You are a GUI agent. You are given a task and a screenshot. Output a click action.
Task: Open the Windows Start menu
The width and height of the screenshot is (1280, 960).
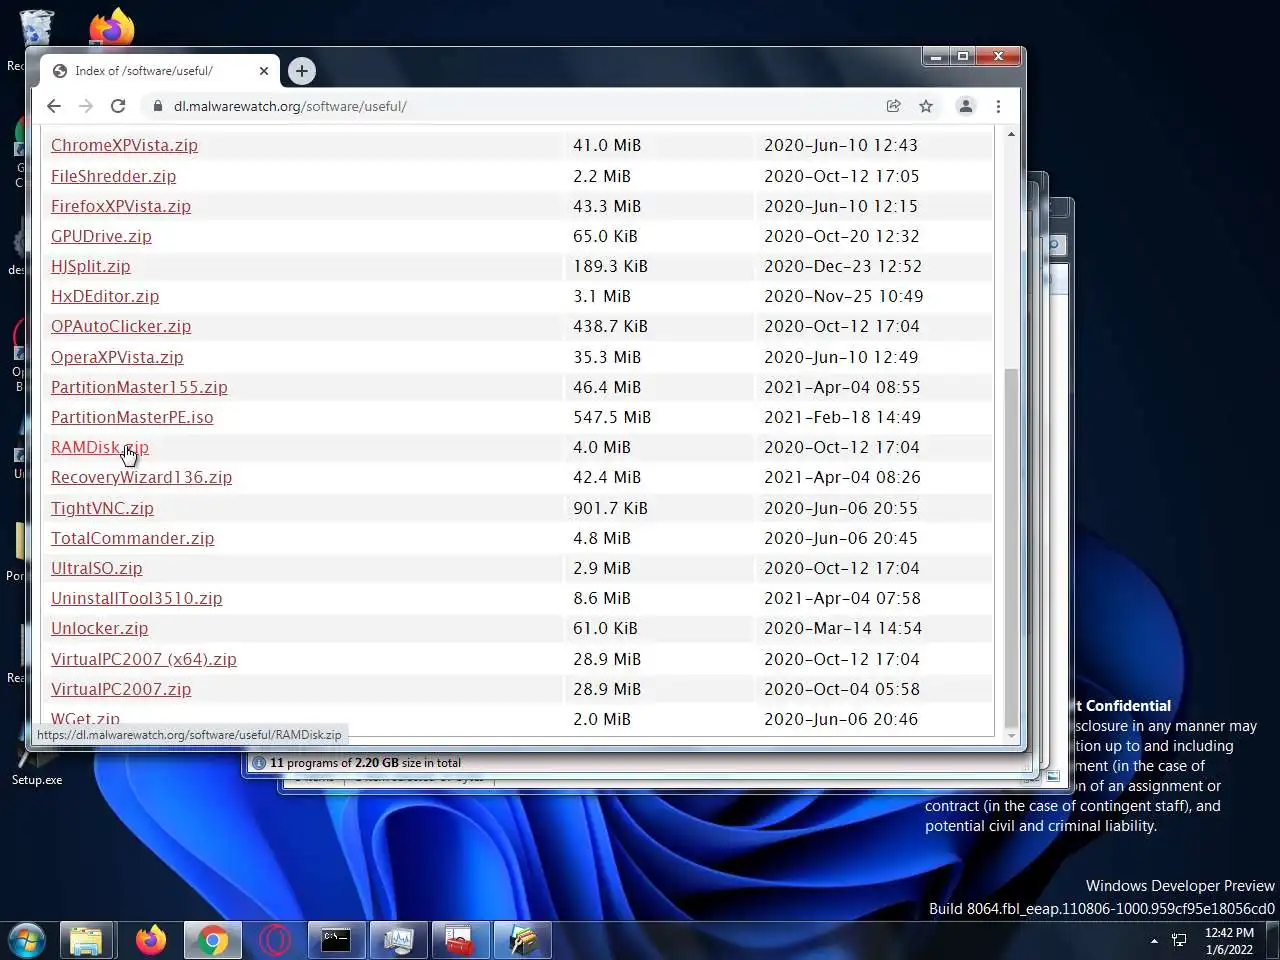click(27, 940)
